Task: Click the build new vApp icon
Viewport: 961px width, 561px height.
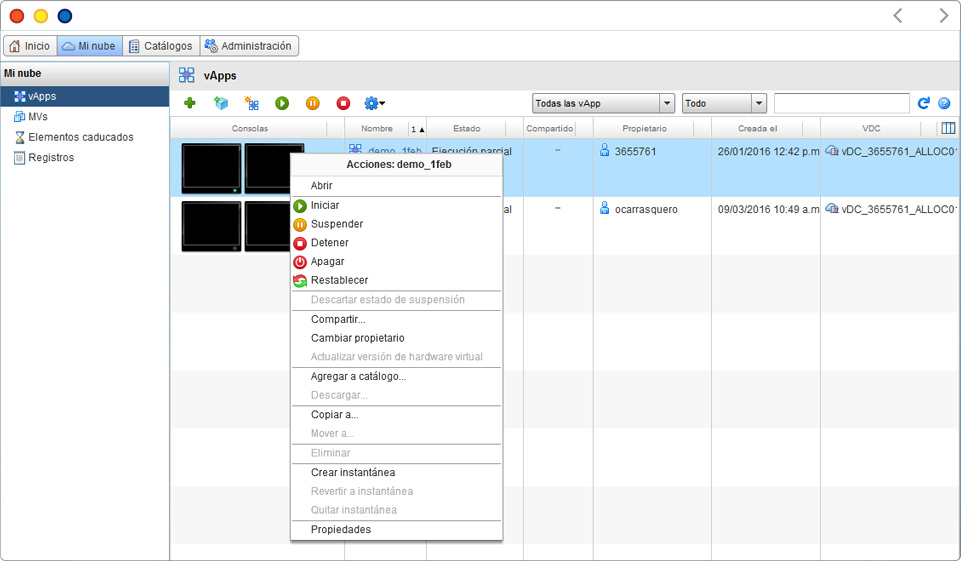Action: point(252,103)
